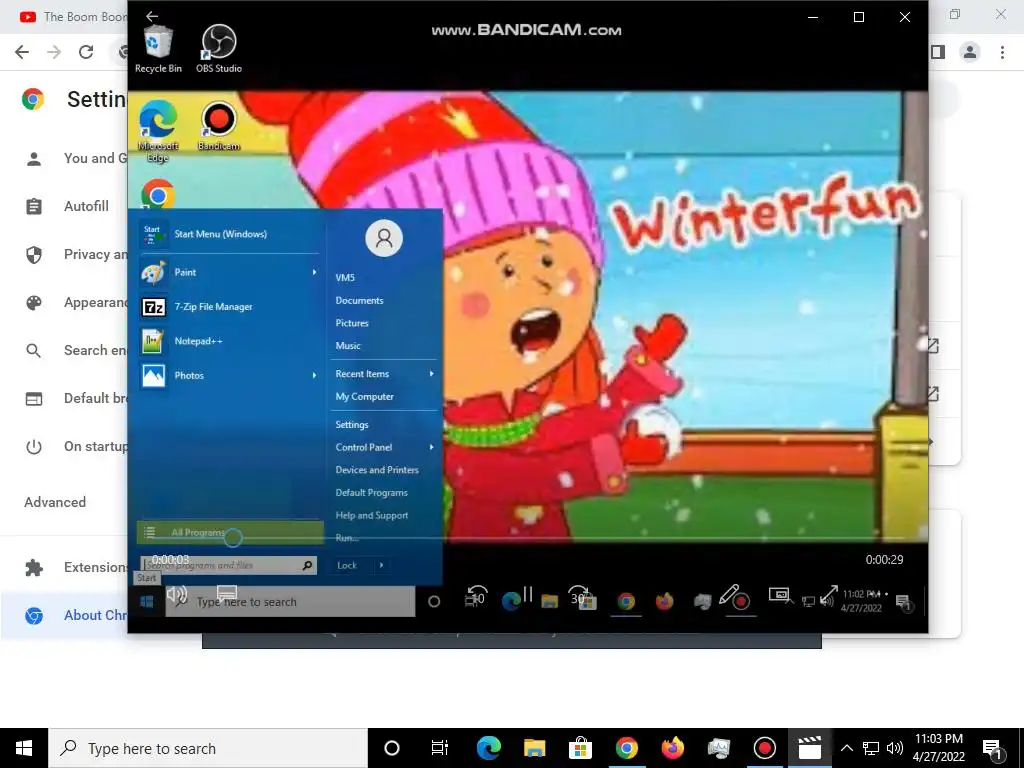Open the Chrome profile avatar
The width and height of the screenshot is (1024, 768).
(x=970, y=52)
